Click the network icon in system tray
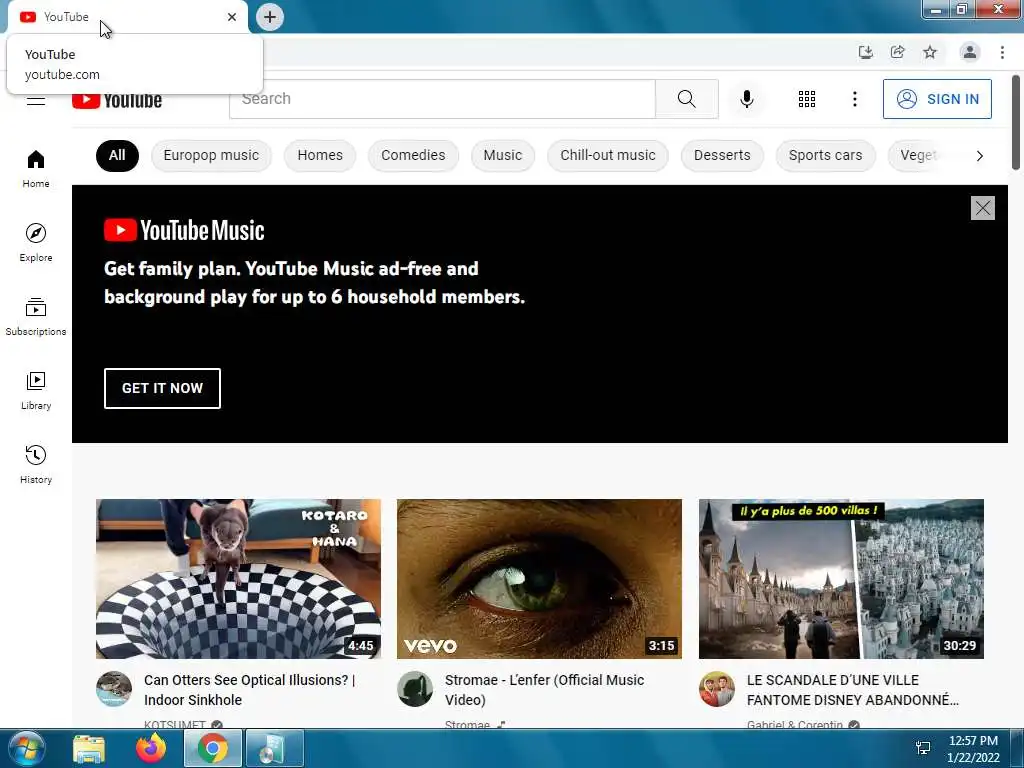Viewport: 1024px width, 768px height. click(x=923, y=748)
